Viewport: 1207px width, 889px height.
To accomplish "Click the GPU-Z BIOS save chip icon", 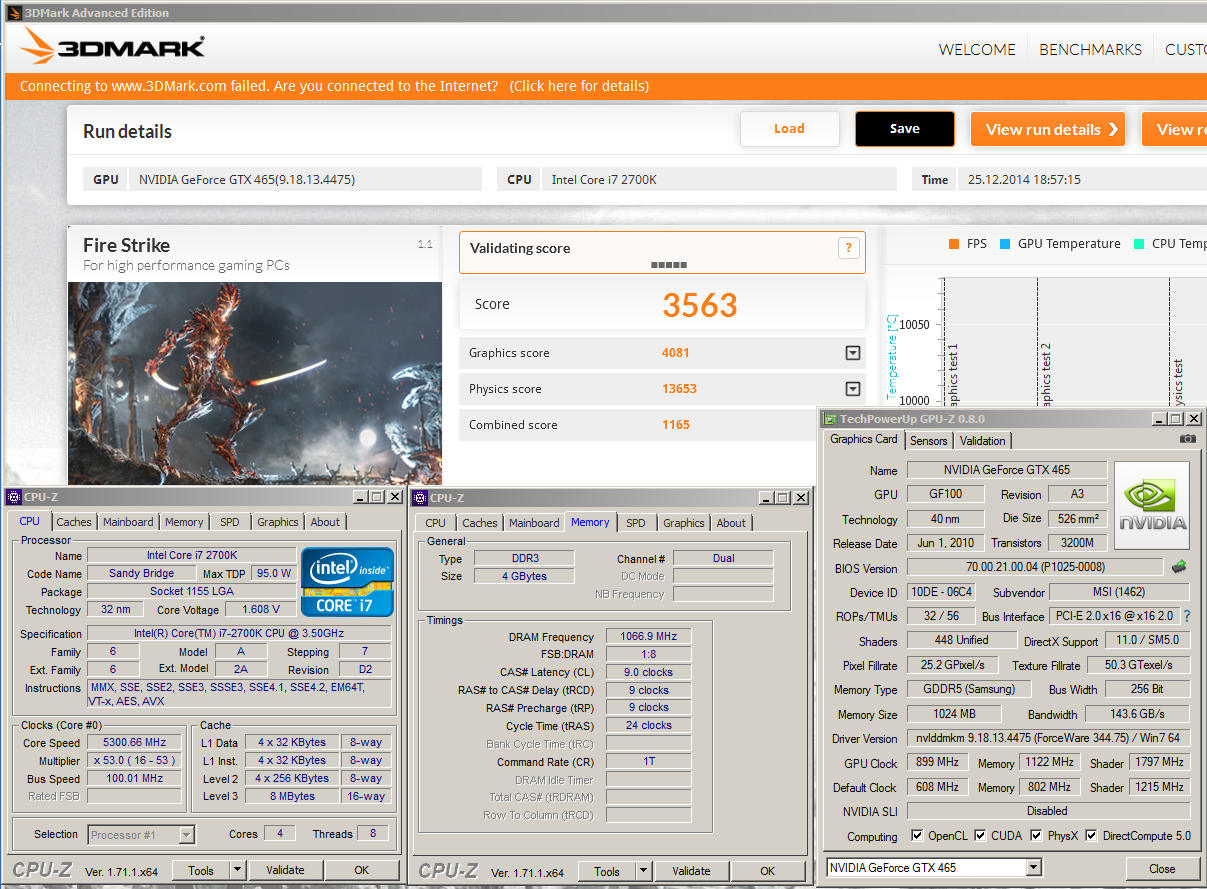I will coord(1179,567).
